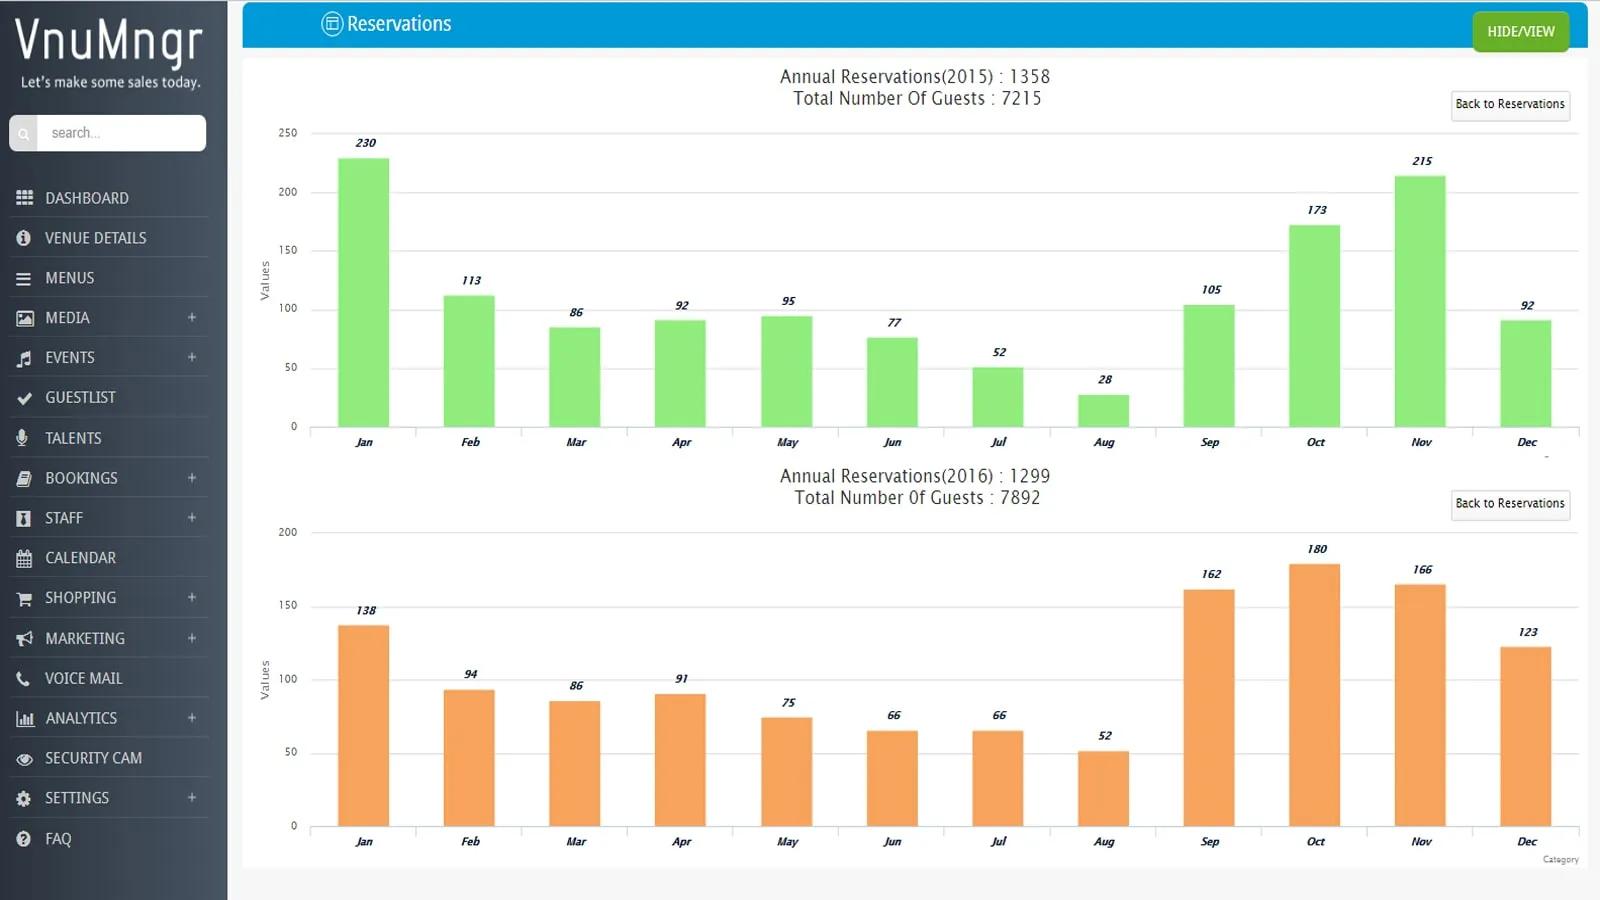Screen dimensions: 1600x900
Task: Click Back to Reservations for 2015 chart
Action: tap(1509, 105)
